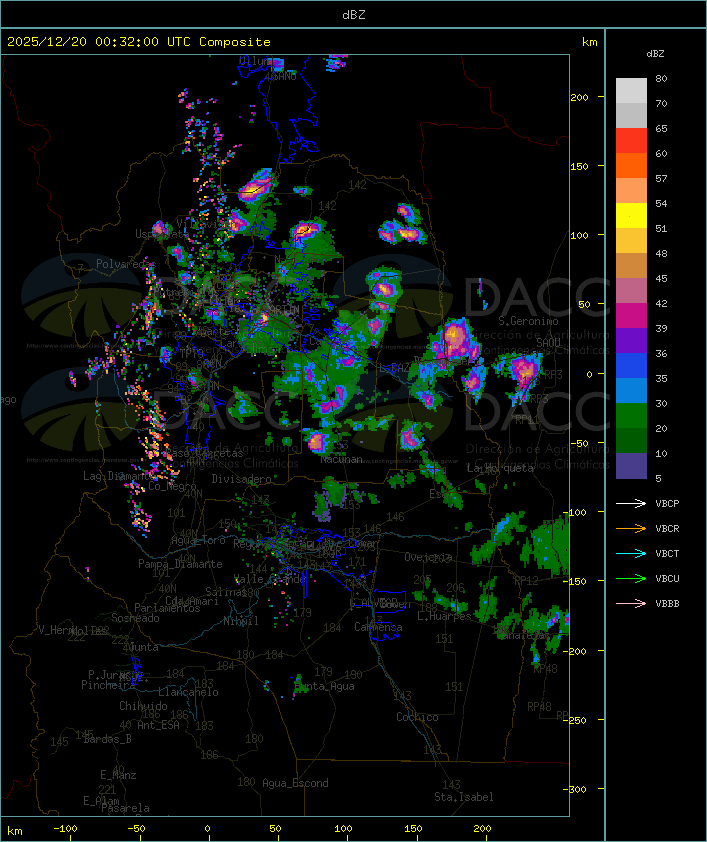Viewport: 707px width, 842px height.
Task: Click the pink VBBB arrow icon
Action: (631, 604)
